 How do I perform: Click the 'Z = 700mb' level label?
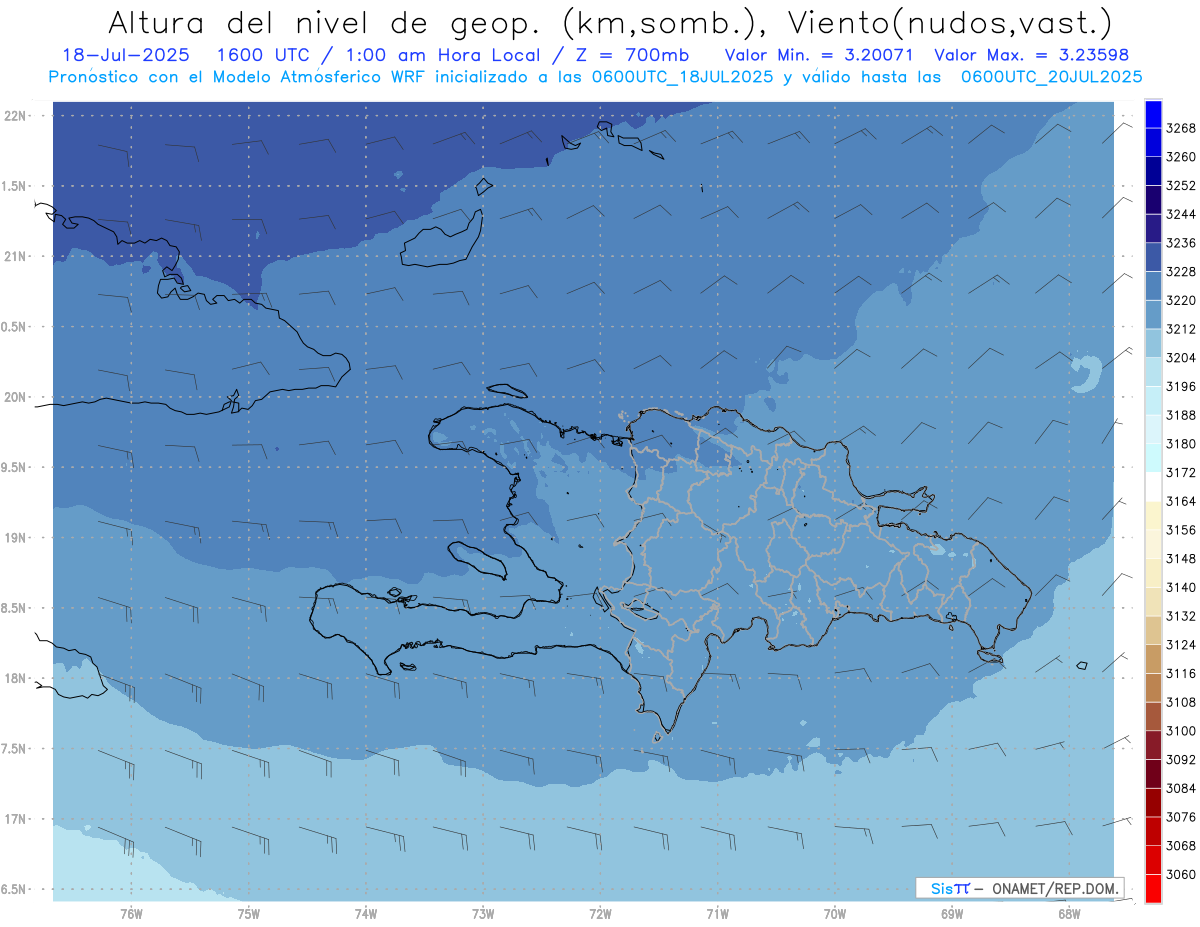[x=629, y=55]
